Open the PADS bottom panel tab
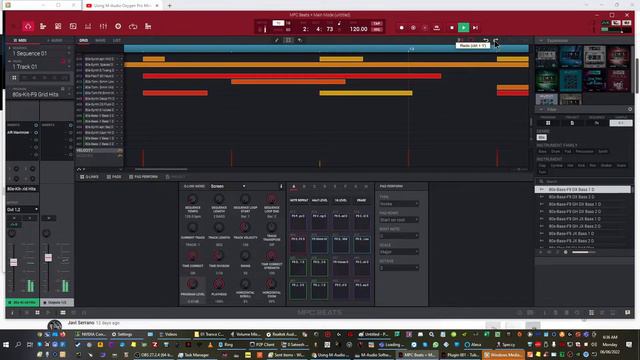The height and width of the screenshot is (360, 640). coord(114,177)
